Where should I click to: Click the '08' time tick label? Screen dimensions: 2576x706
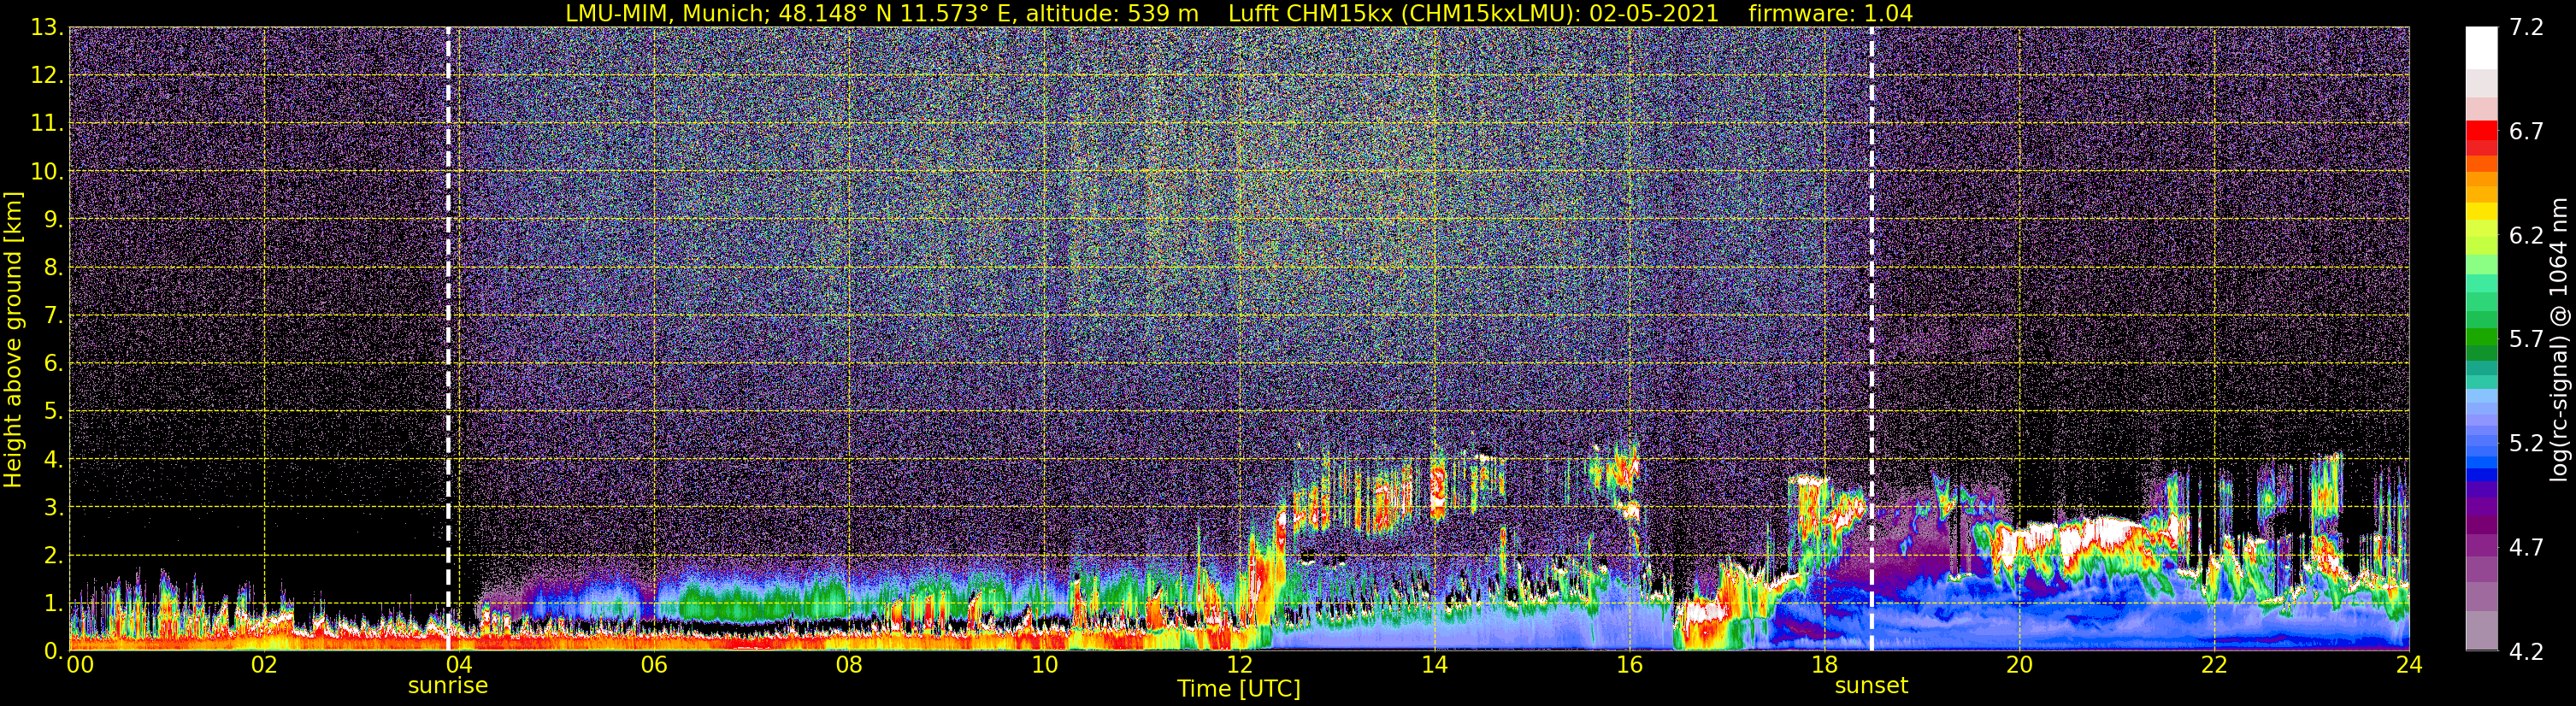pyautogui.click(x=849, y=666)
